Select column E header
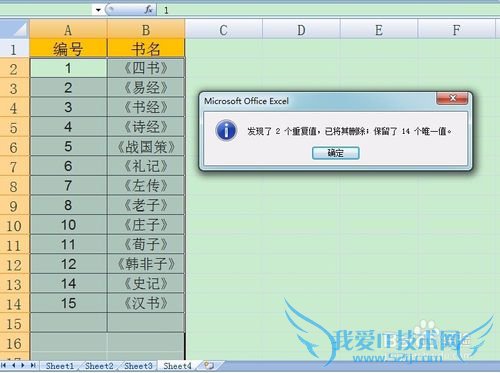 [x=379, y=30]
